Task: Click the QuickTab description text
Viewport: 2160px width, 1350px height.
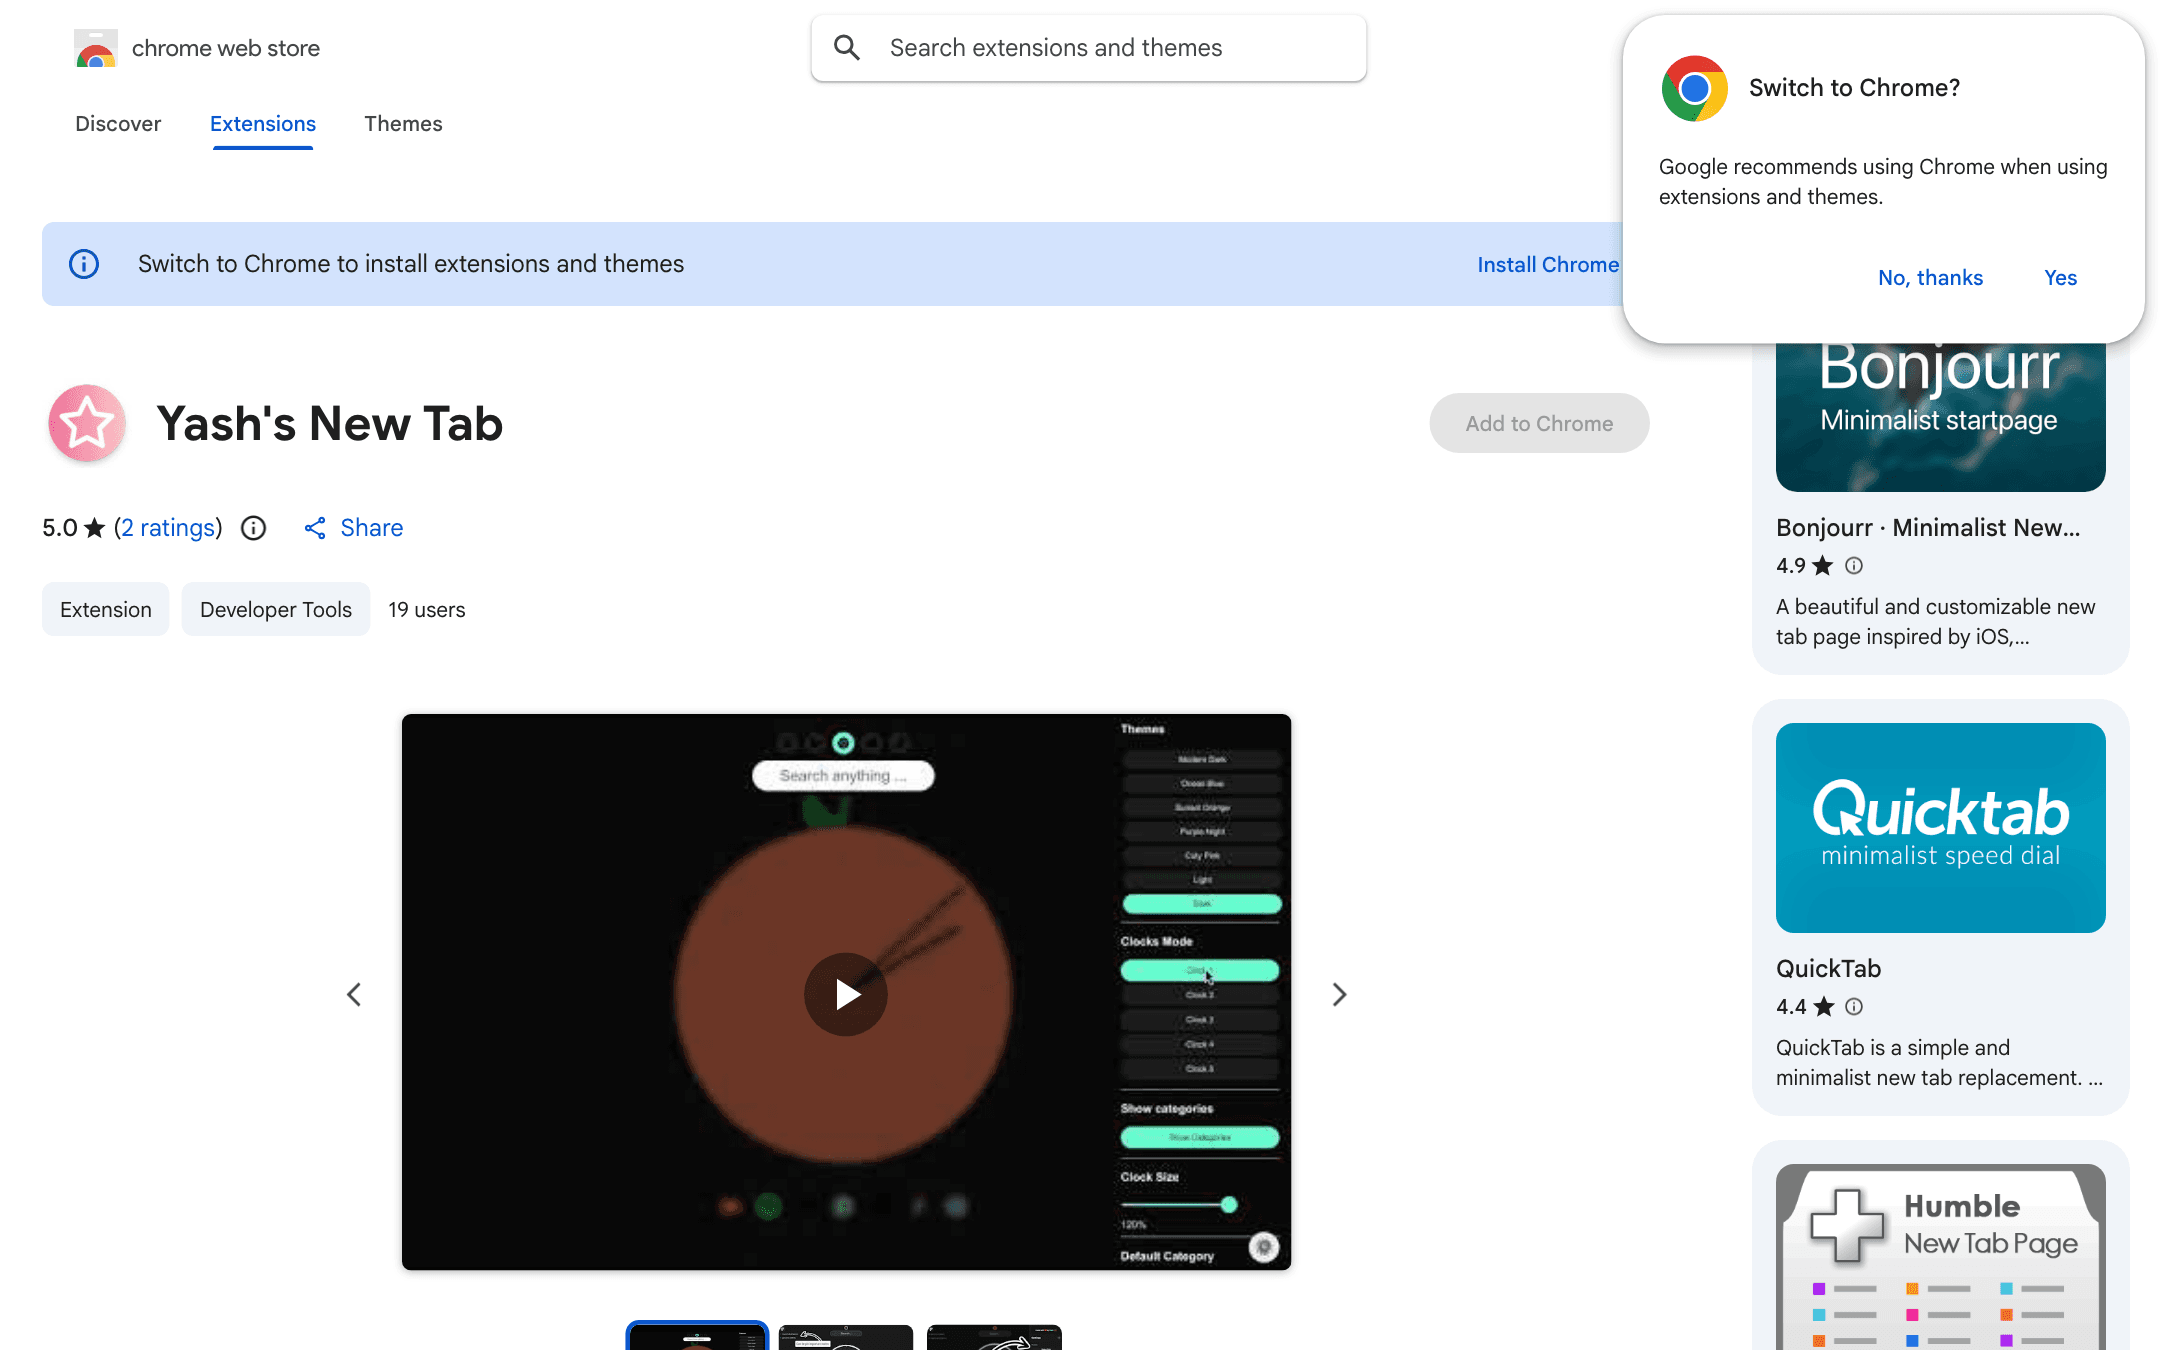Action: (1939, 1063)
